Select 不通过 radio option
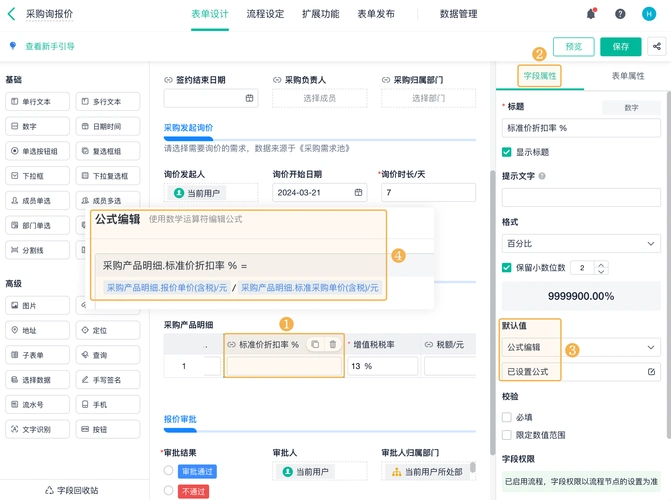Image resolution: width=671 pixels, height=500 pixels. click(169, 491)
